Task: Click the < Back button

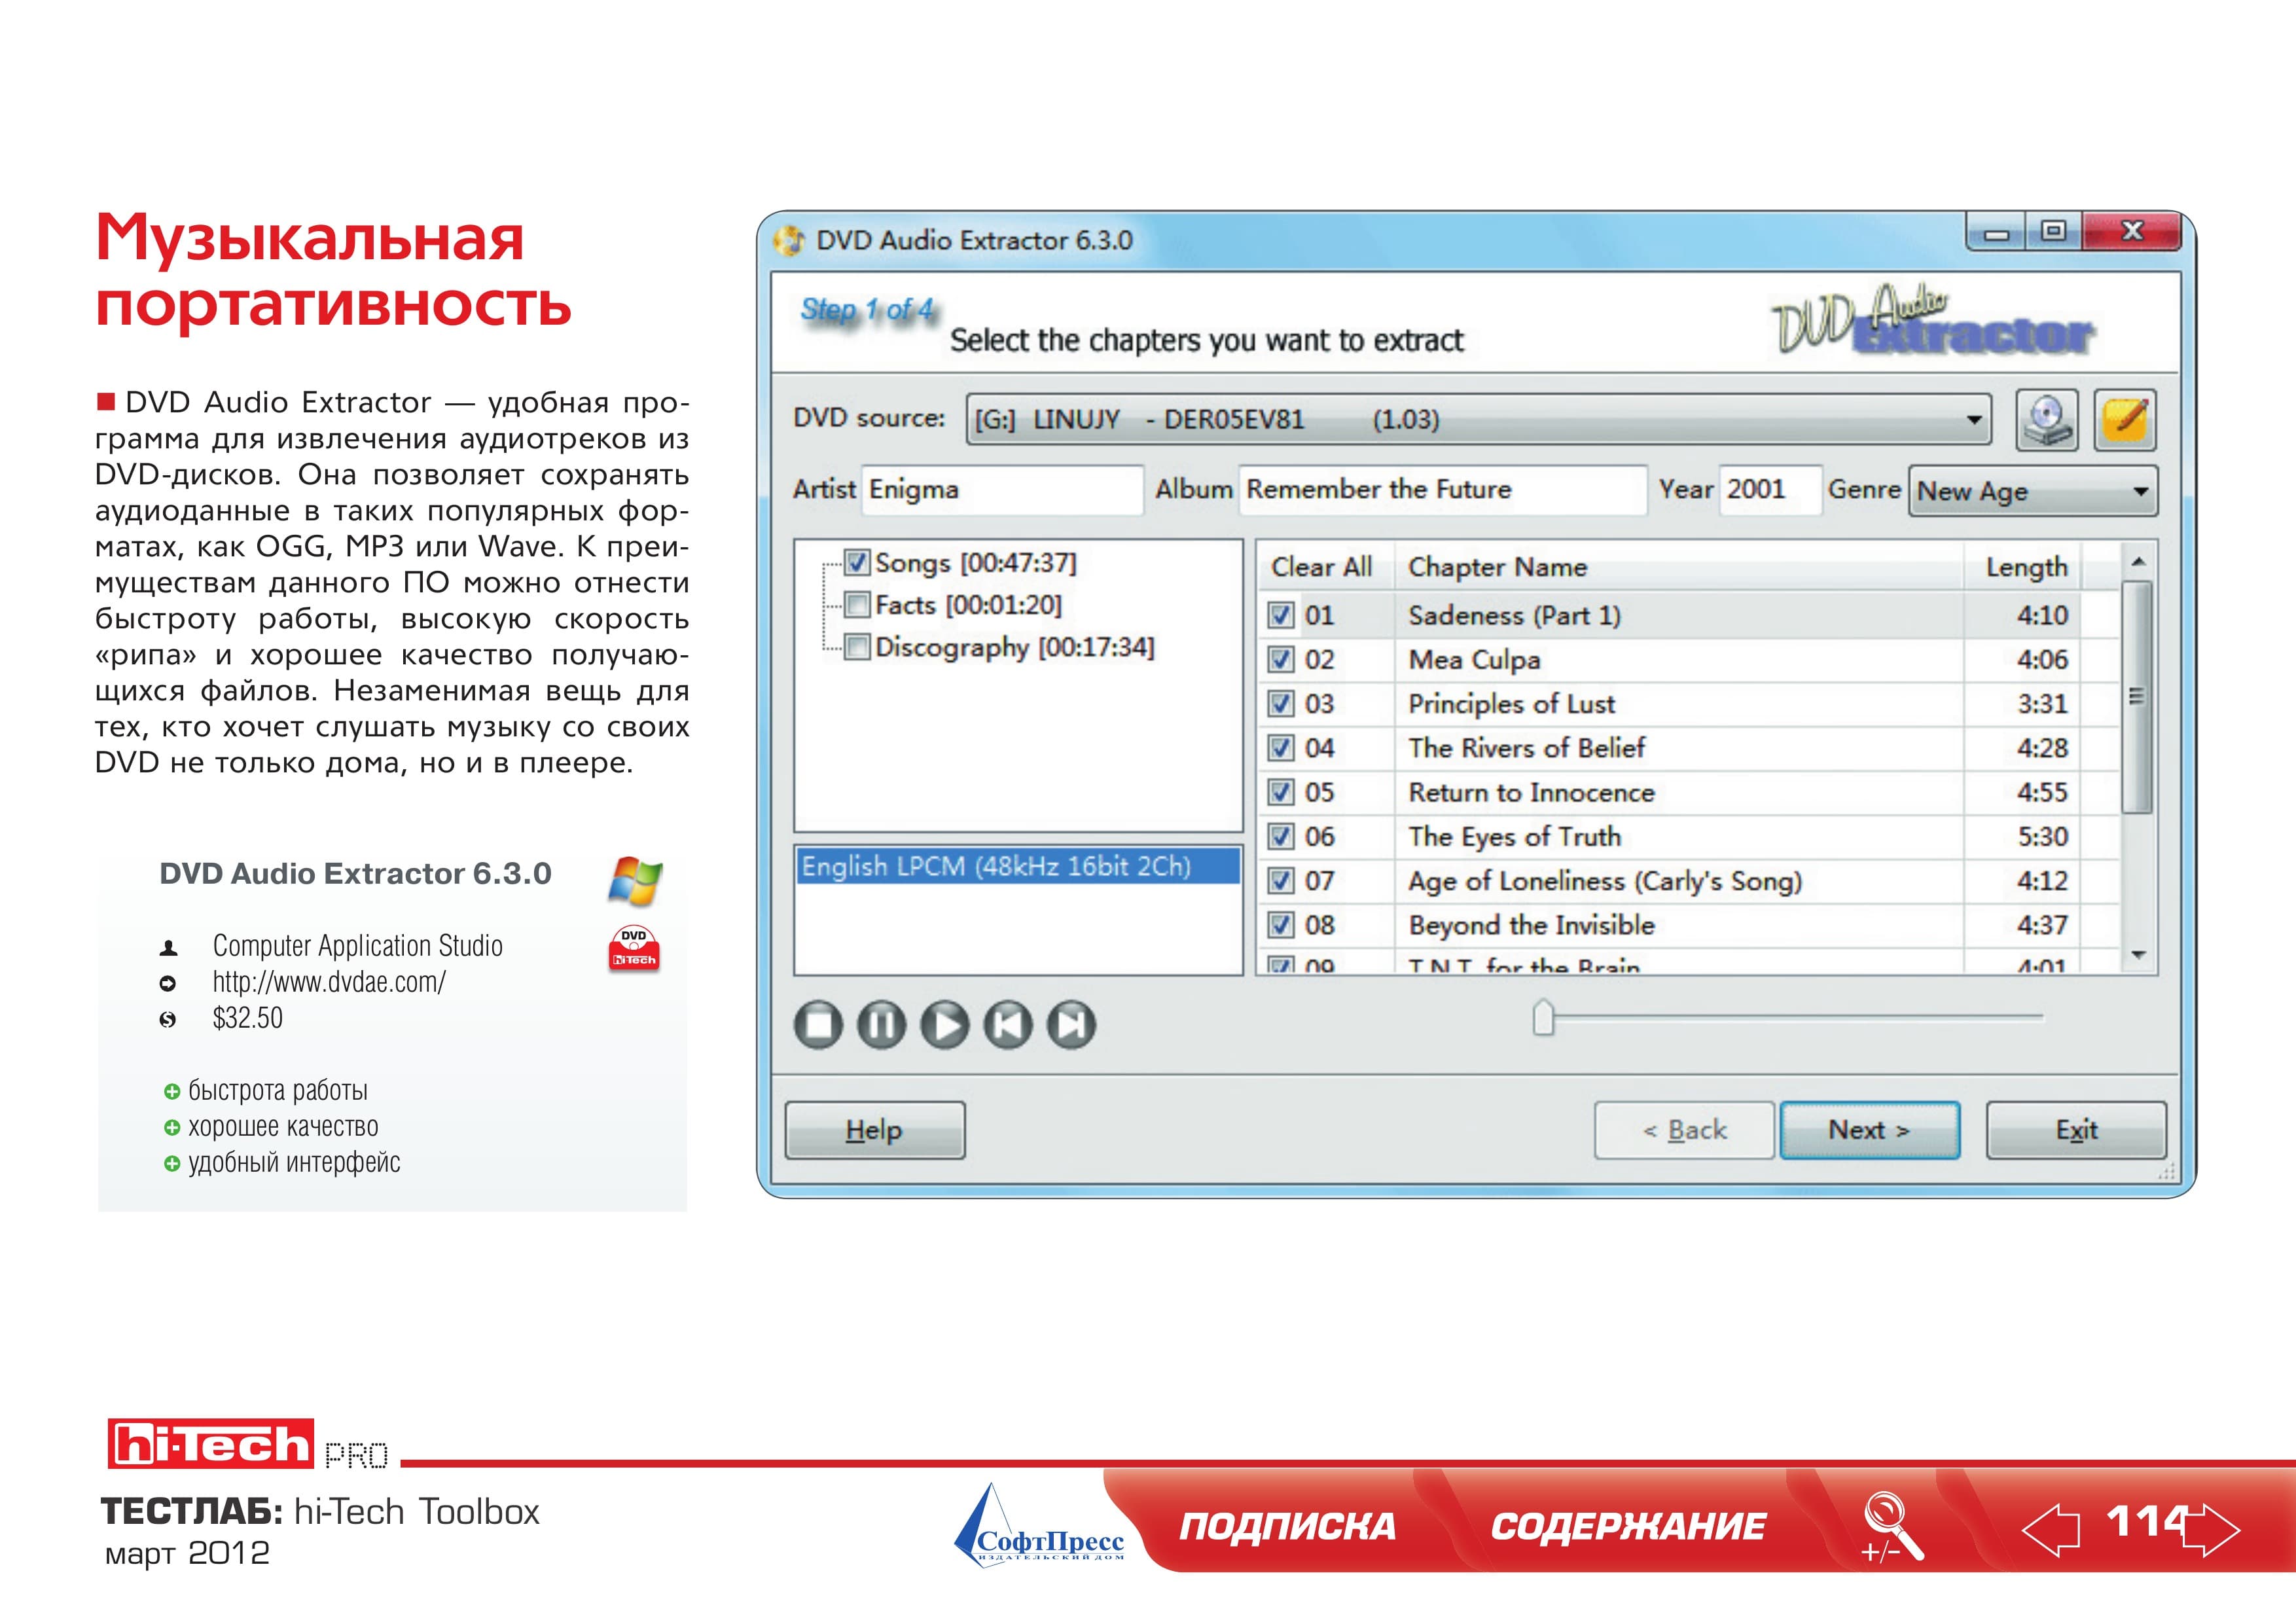Action: point(1685,1131)
